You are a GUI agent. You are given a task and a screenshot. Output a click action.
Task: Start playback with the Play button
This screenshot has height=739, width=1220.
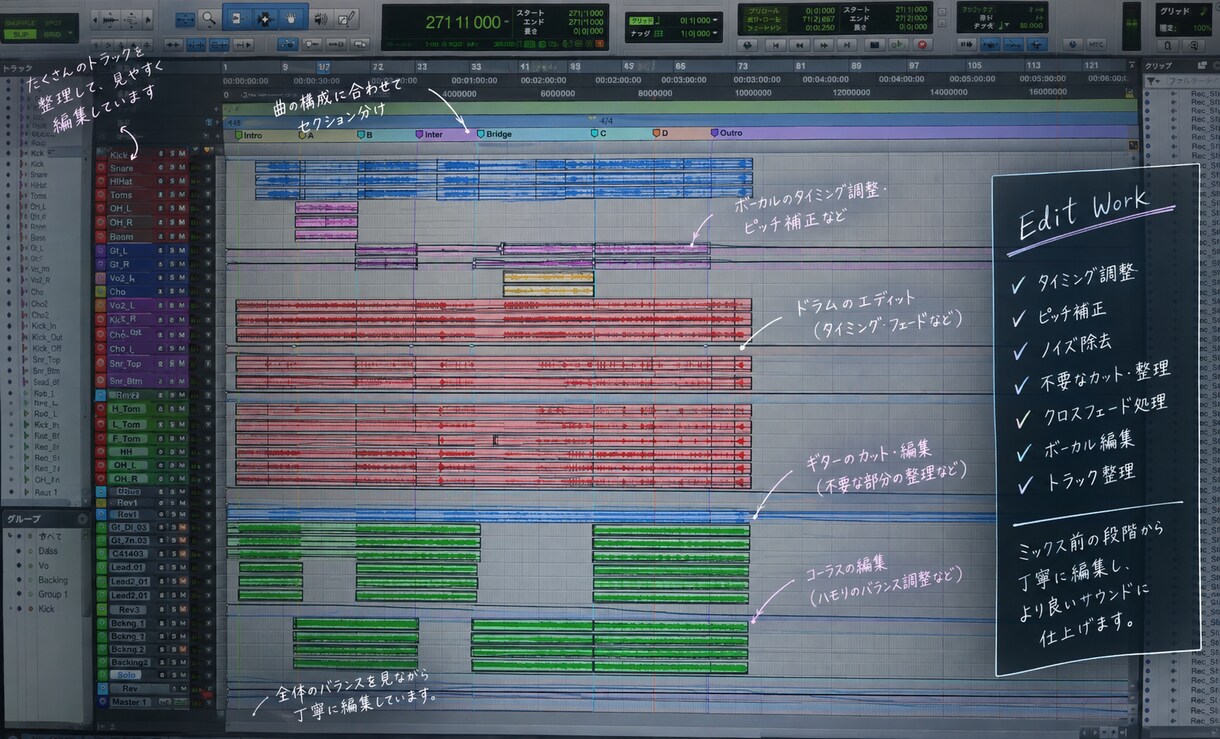click(x=898, y=45)
